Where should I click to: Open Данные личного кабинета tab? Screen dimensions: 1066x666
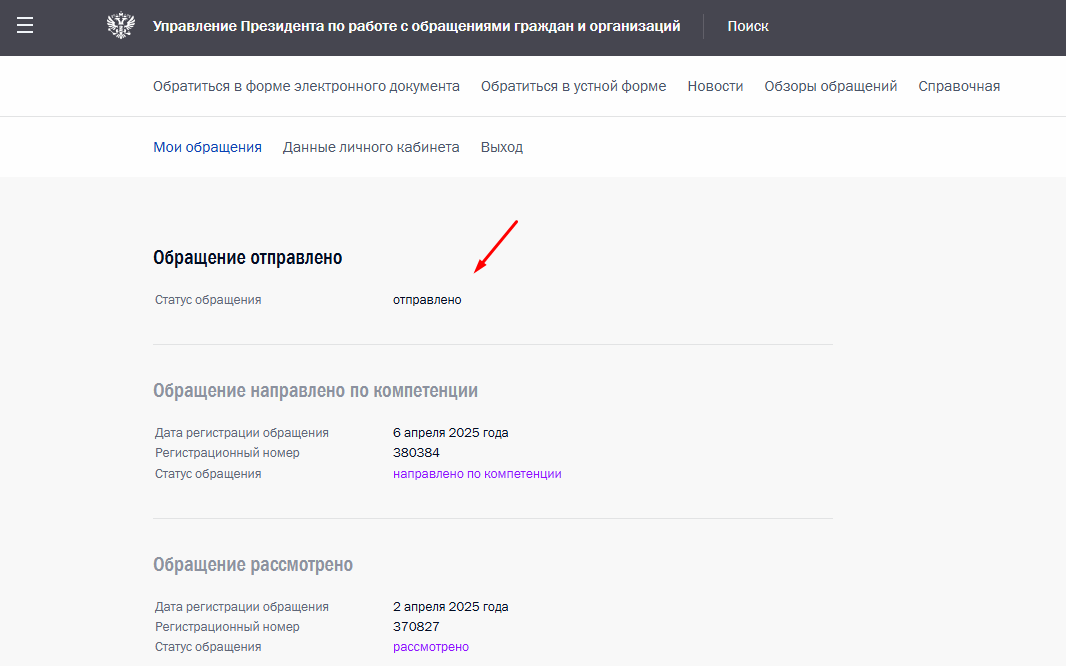(371, 147)
